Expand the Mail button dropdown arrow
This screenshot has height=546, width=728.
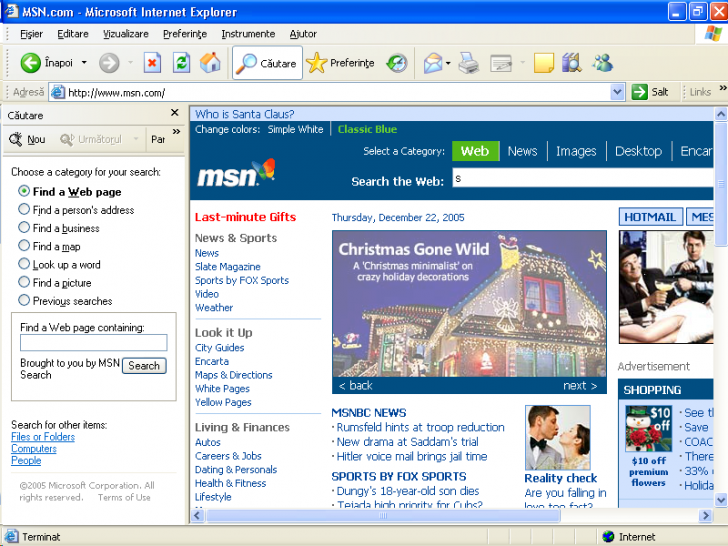tap(448, 63)
